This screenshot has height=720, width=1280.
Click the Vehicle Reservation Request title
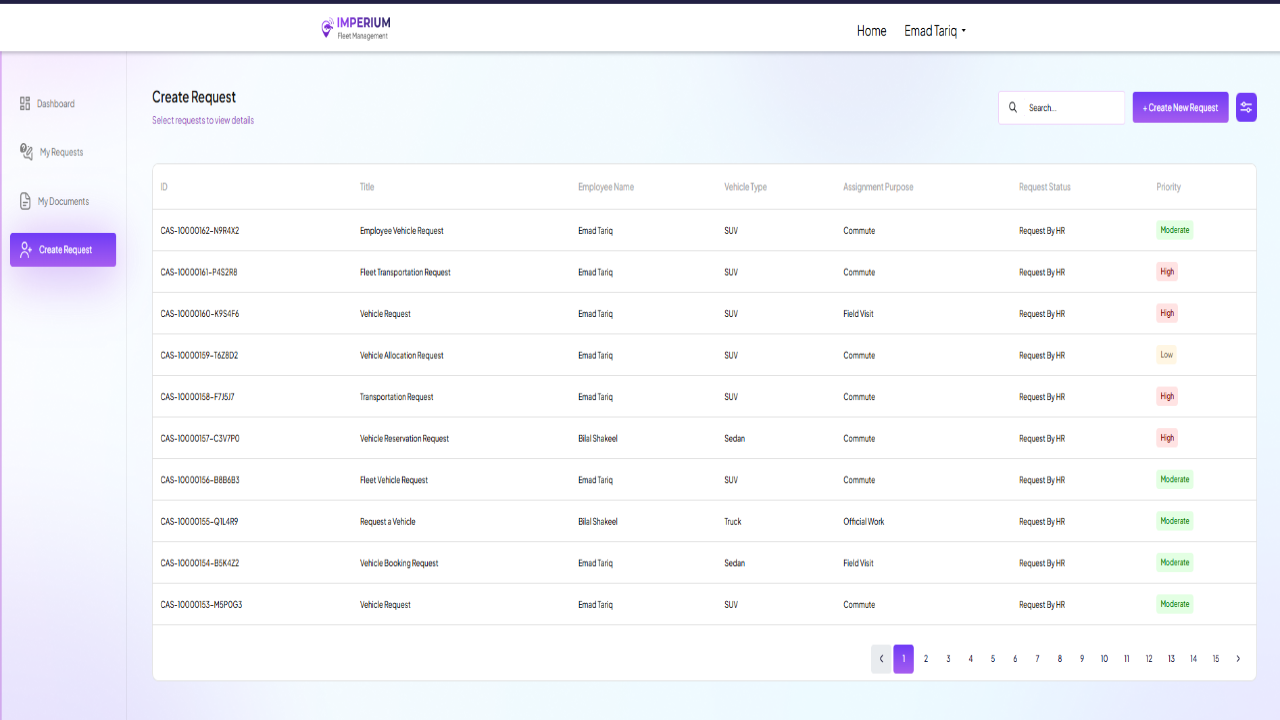[x=405, y=438]
